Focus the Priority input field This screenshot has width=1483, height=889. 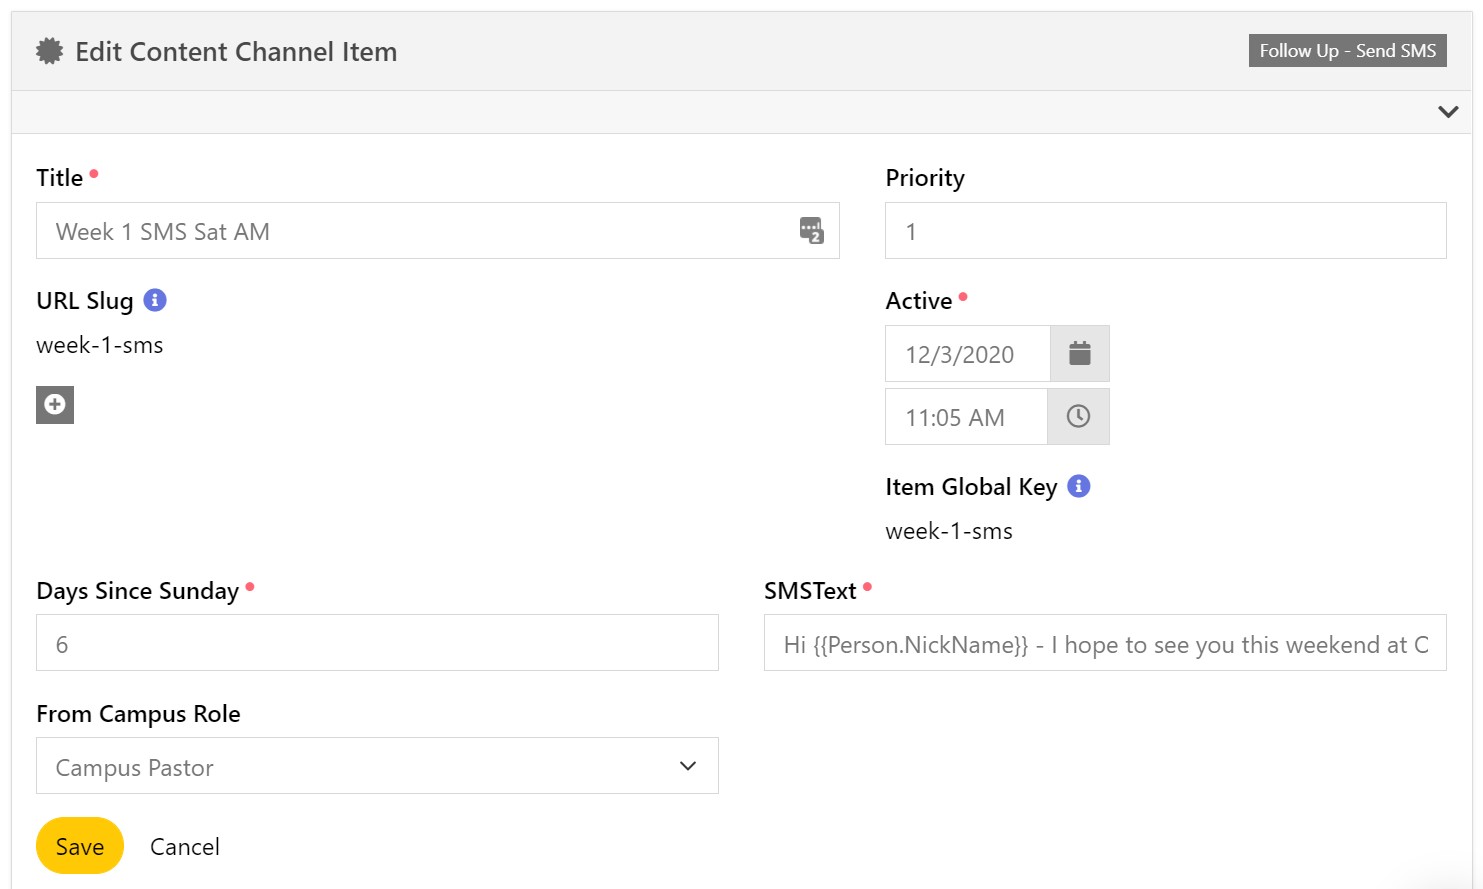[x=1165, y=231]
